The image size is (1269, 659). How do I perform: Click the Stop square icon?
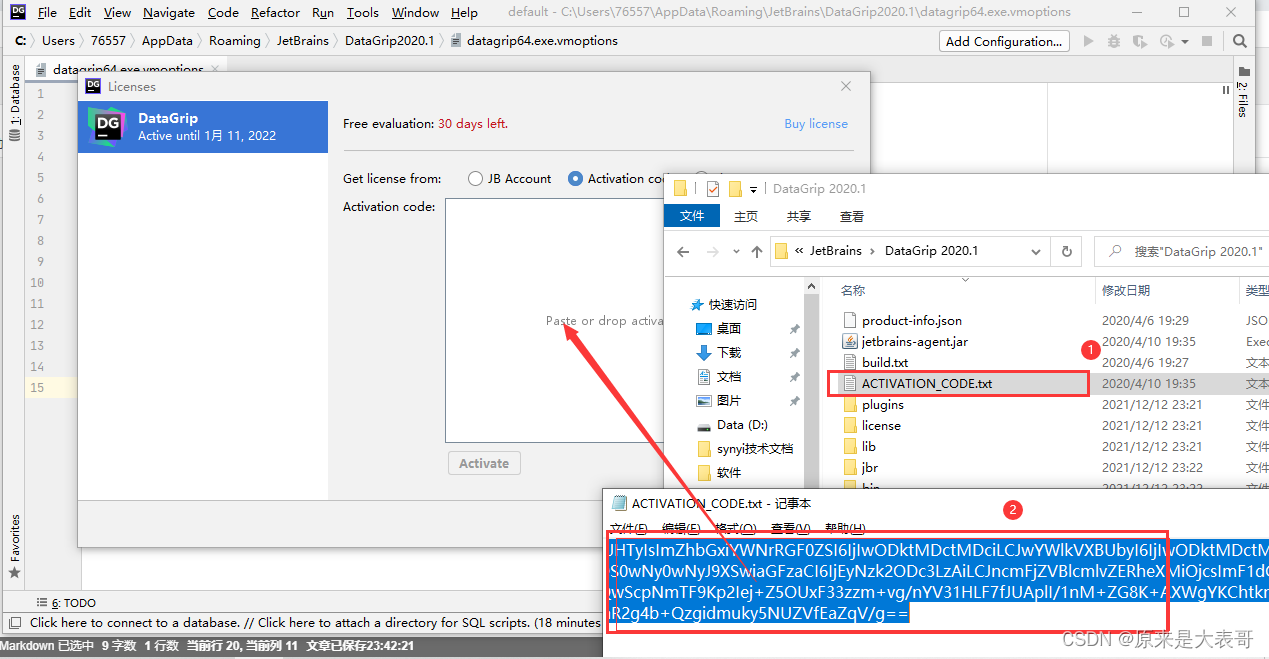[1207, 41]
